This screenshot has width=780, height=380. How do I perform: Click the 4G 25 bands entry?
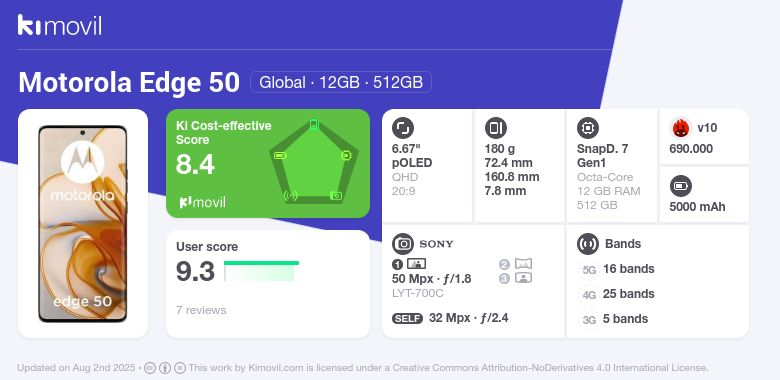point(618,294)
